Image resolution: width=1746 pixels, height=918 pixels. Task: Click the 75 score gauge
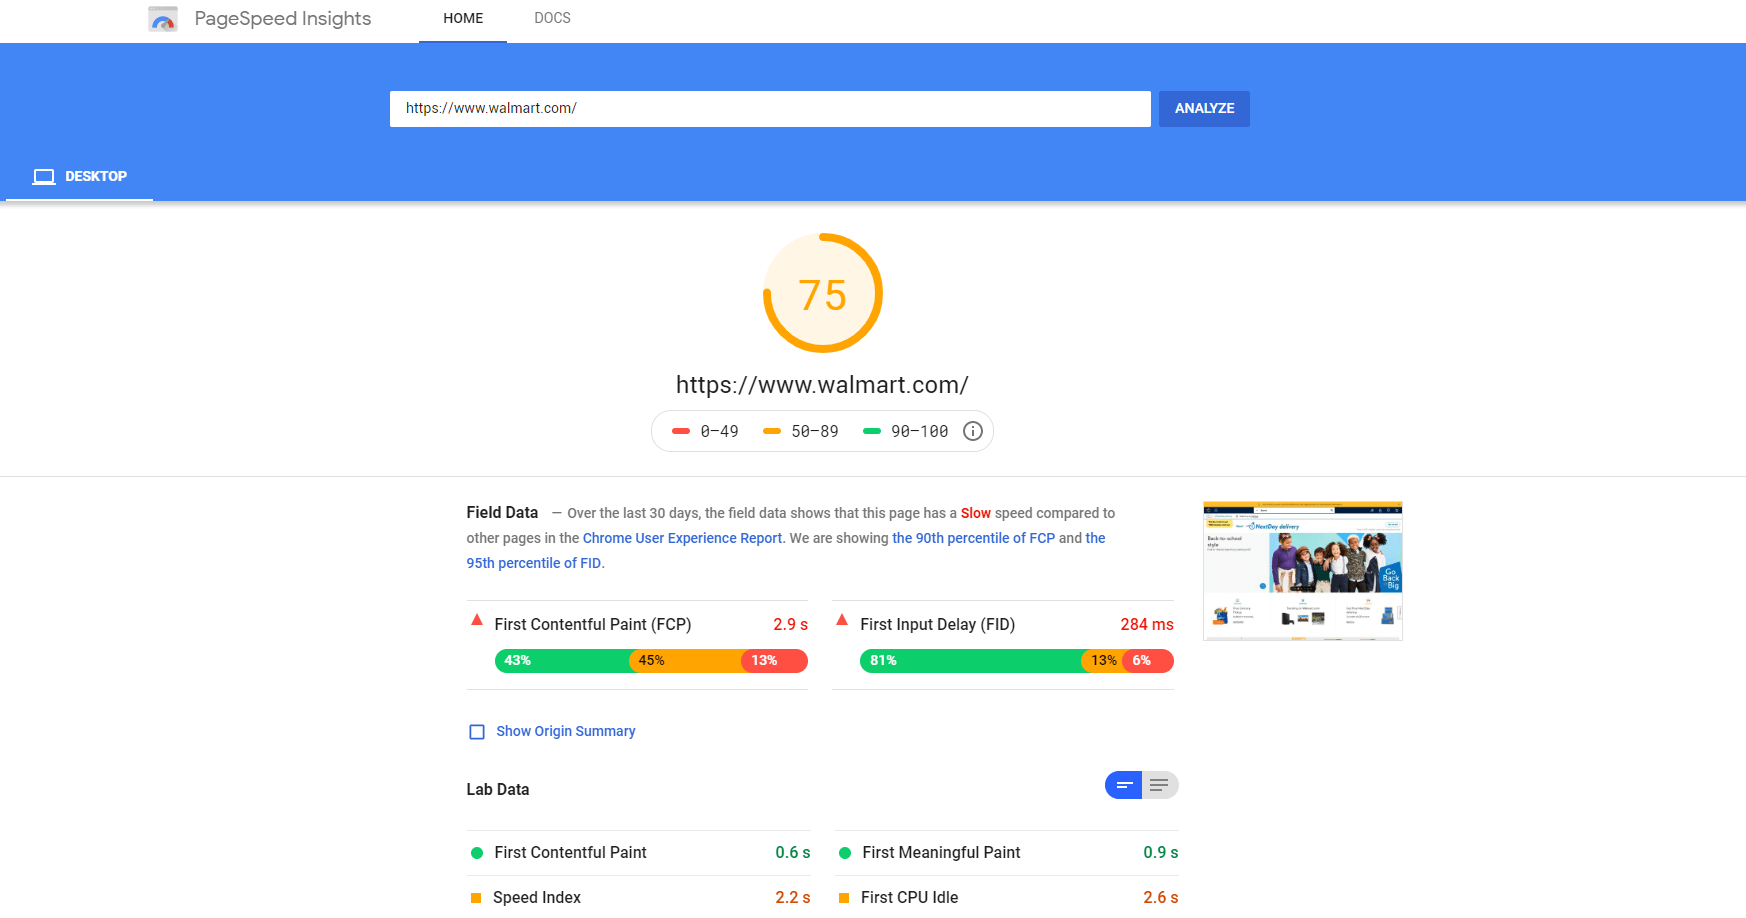(x=823, y=294)
